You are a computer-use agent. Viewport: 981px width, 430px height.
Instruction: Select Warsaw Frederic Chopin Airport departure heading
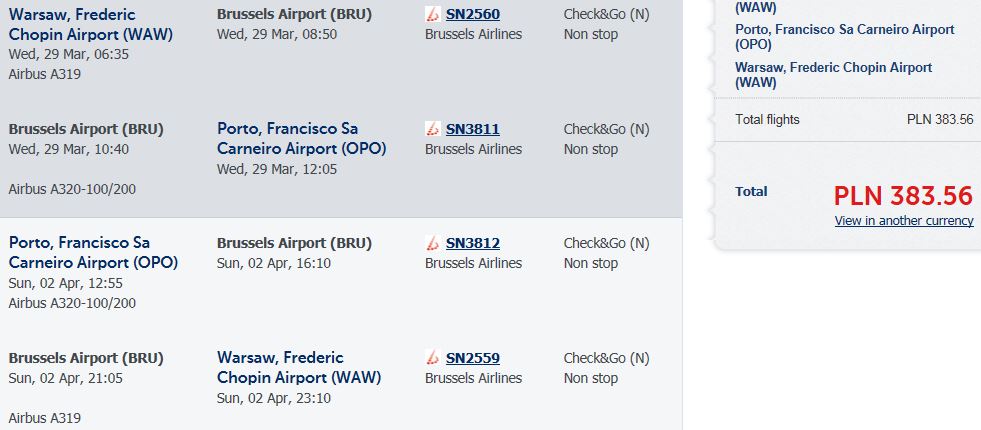91,24
